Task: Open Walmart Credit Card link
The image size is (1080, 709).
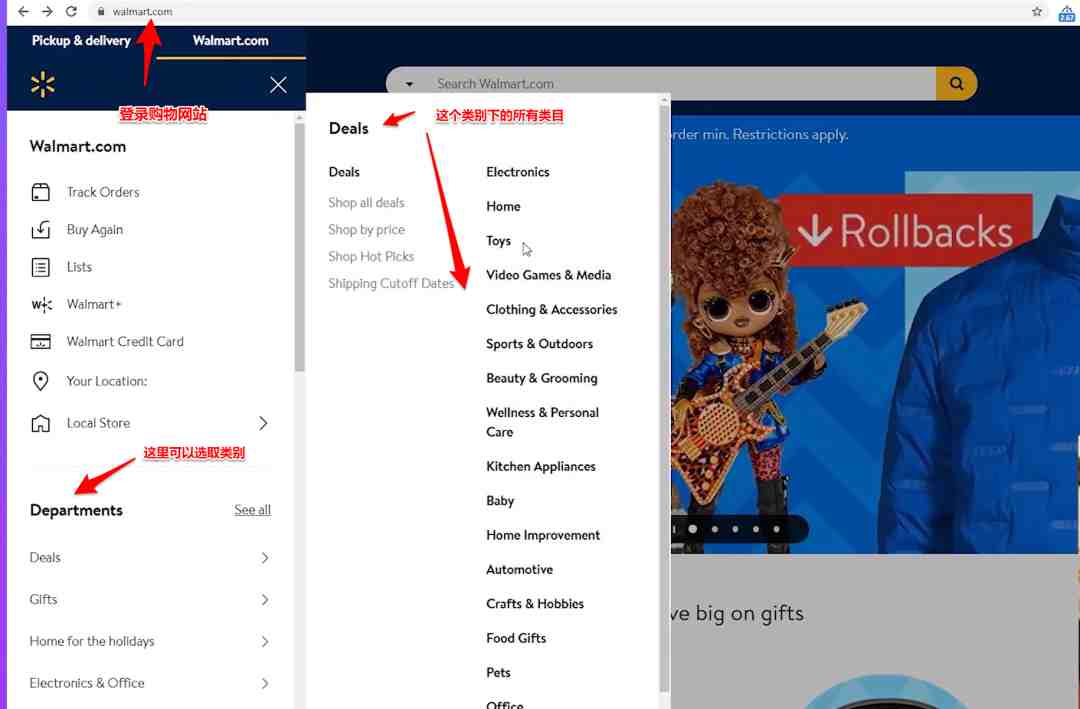Action: pyautogui.click(x=125, y=342)
